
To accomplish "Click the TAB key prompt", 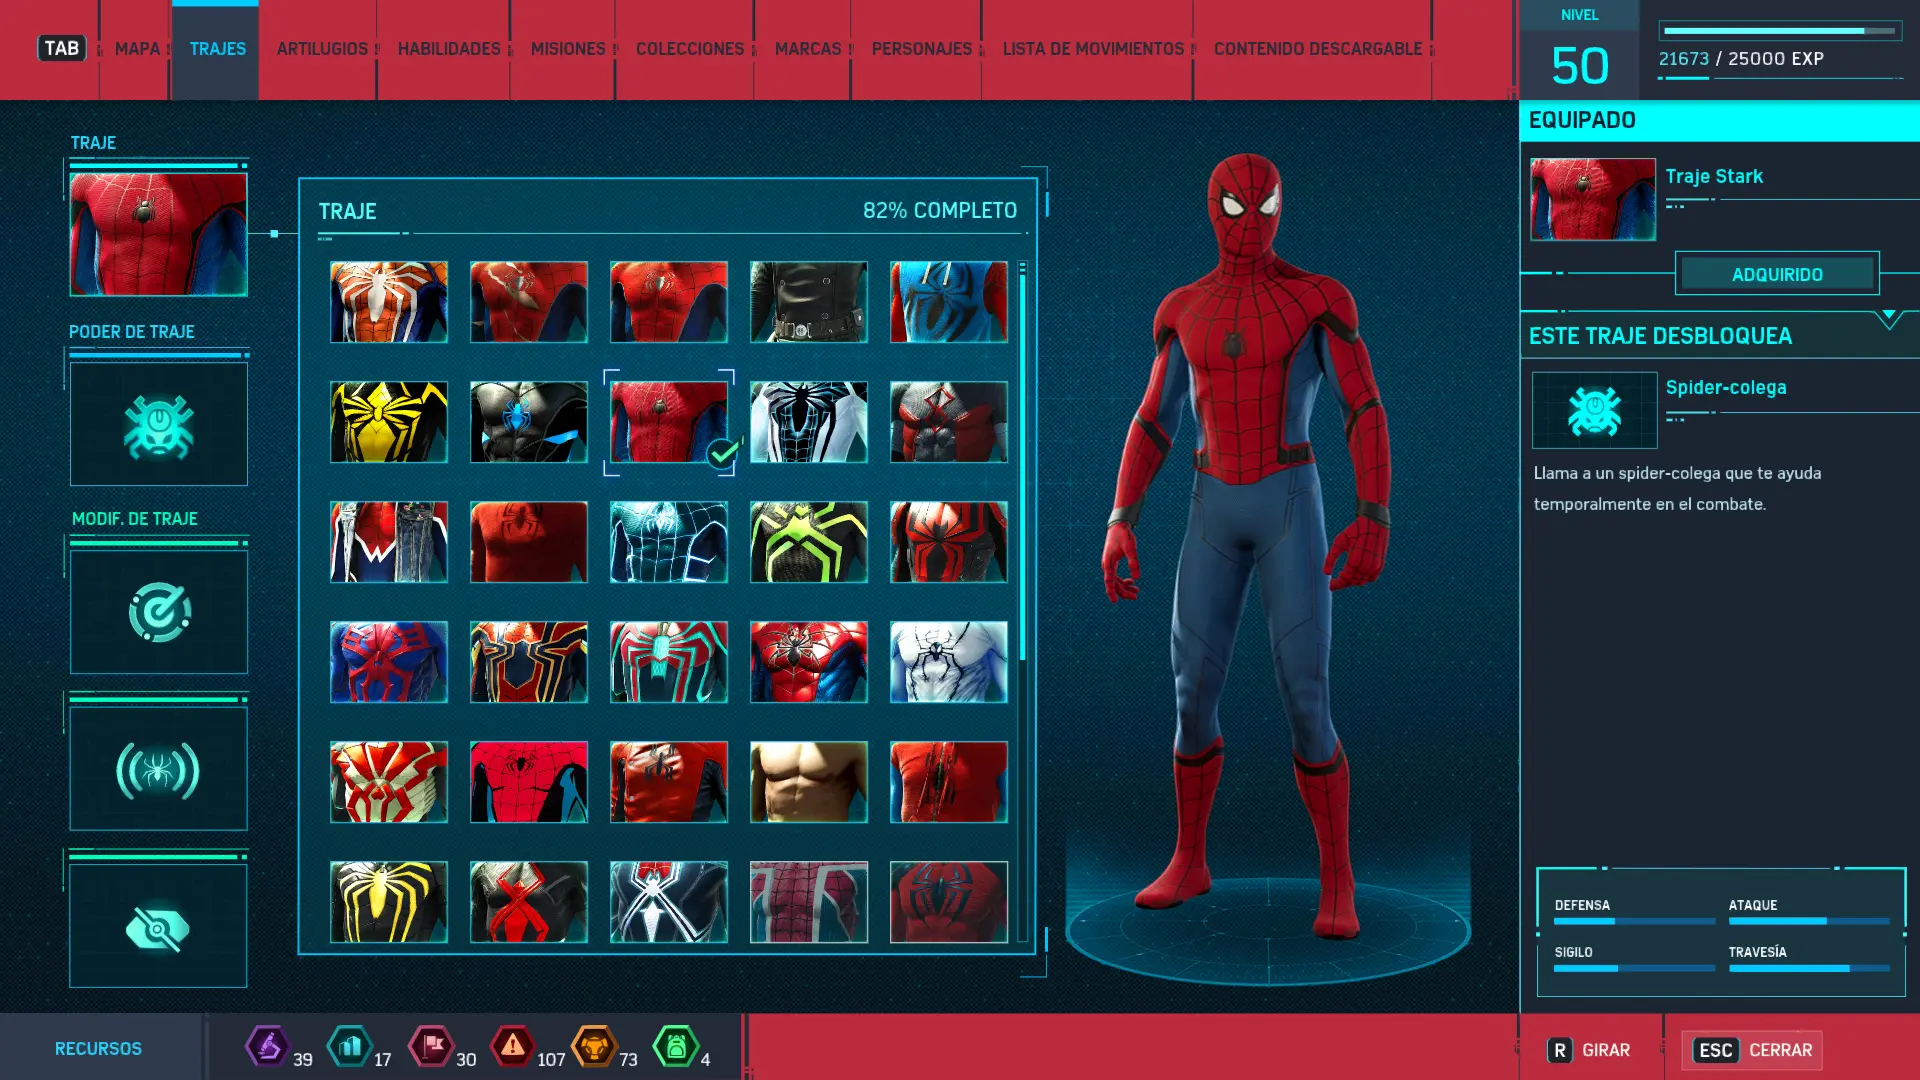I will tap(62, 48).
